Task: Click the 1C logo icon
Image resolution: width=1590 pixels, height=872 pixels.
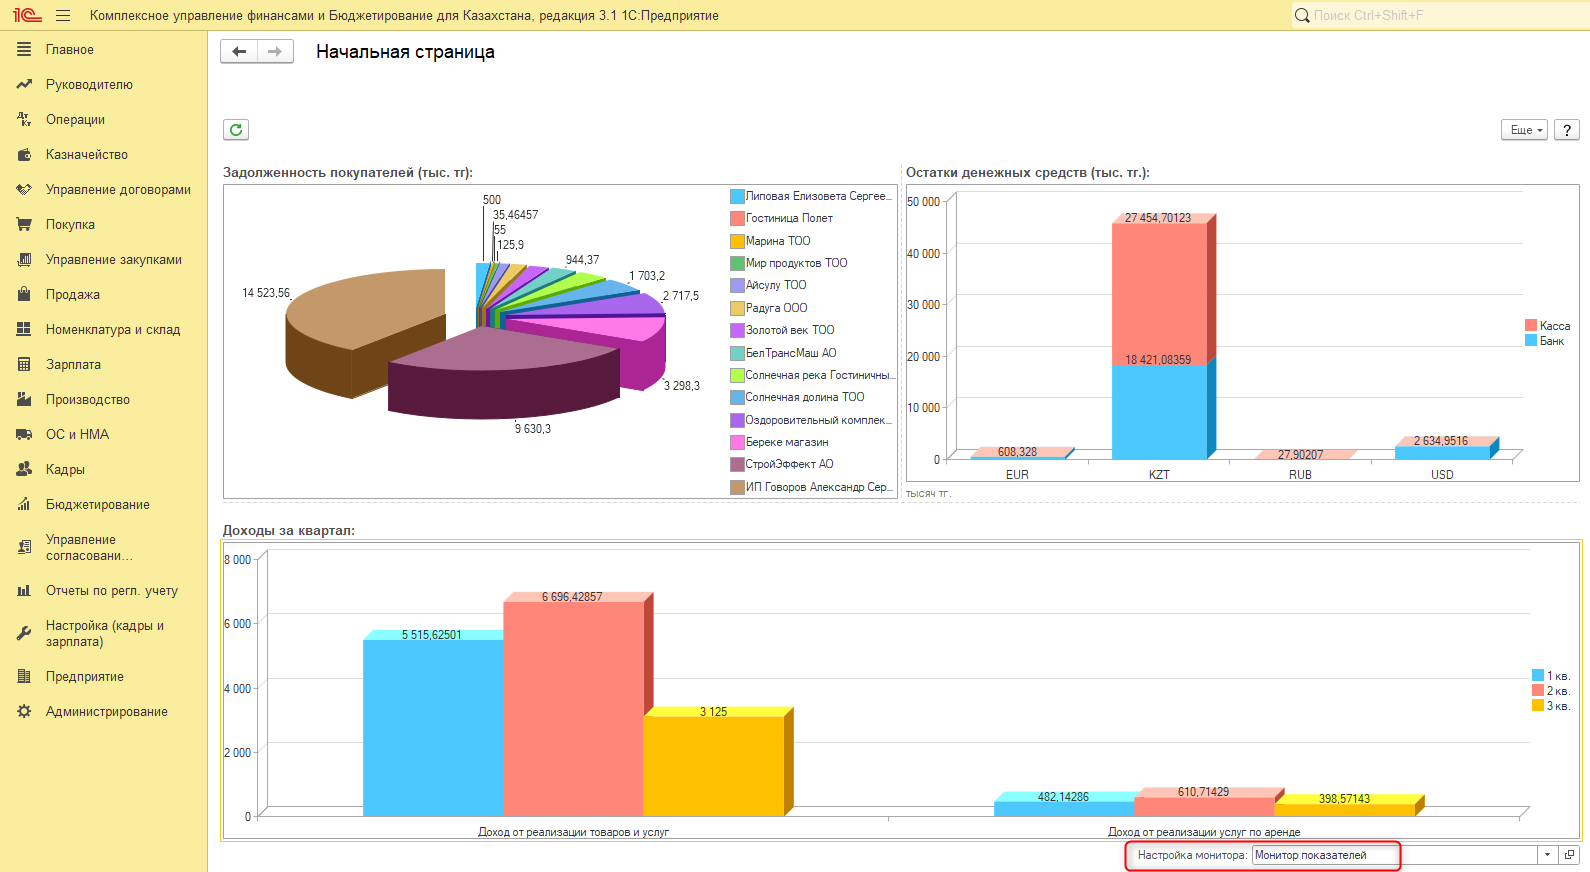Action: [27, 15]
